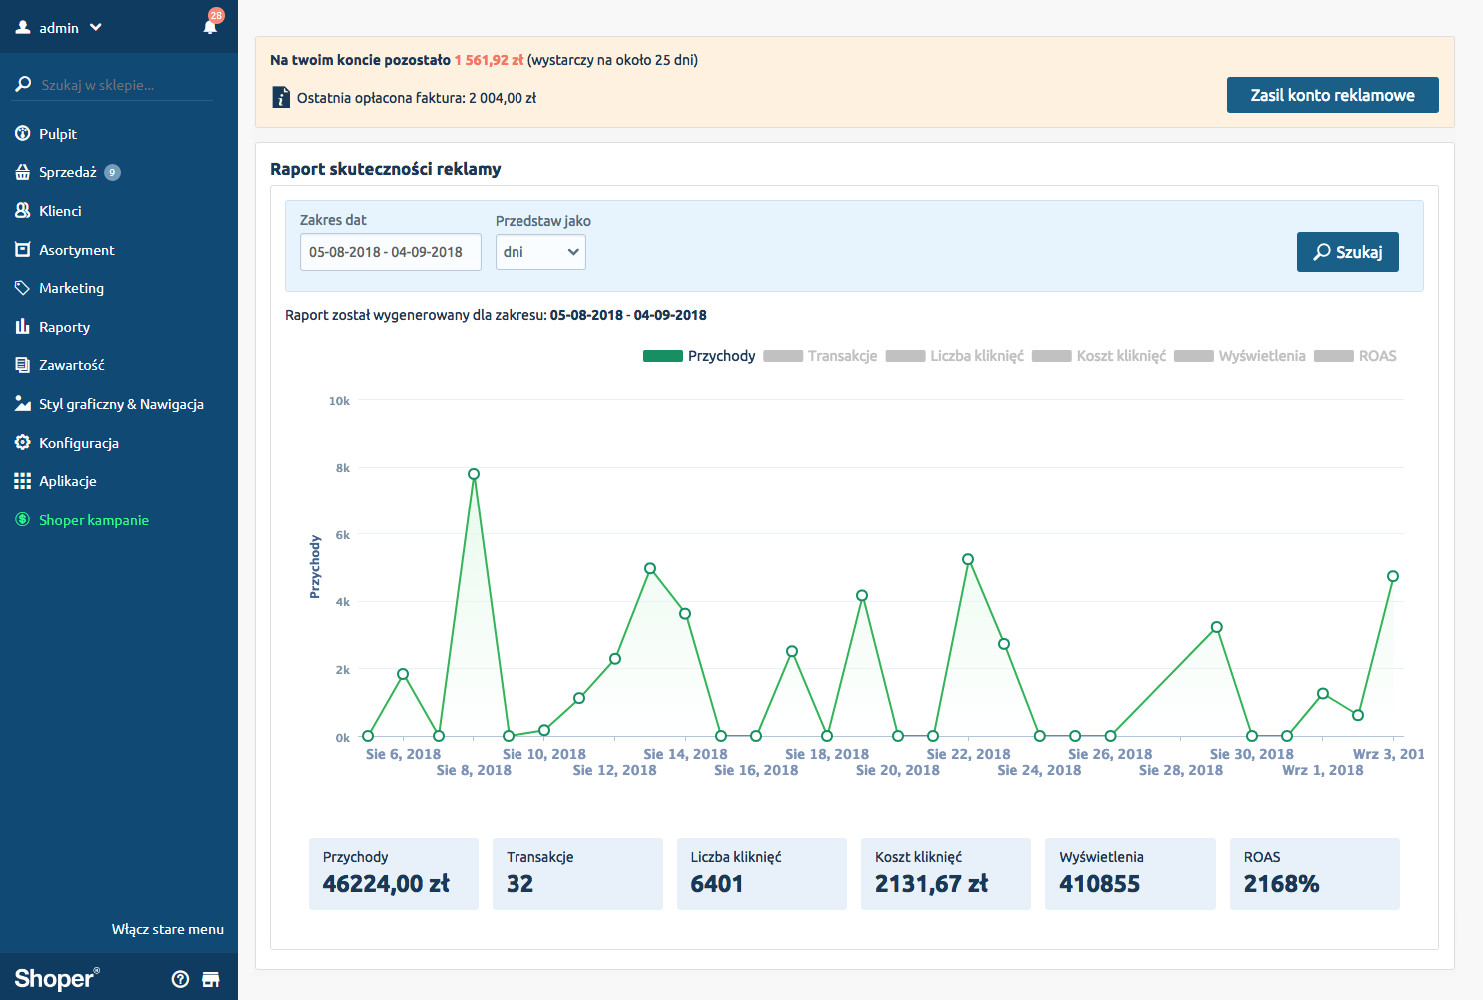Screen dimensions: 1483x1000
Task: Click the Shoper kampanie icon
Action: coord(22,520)
